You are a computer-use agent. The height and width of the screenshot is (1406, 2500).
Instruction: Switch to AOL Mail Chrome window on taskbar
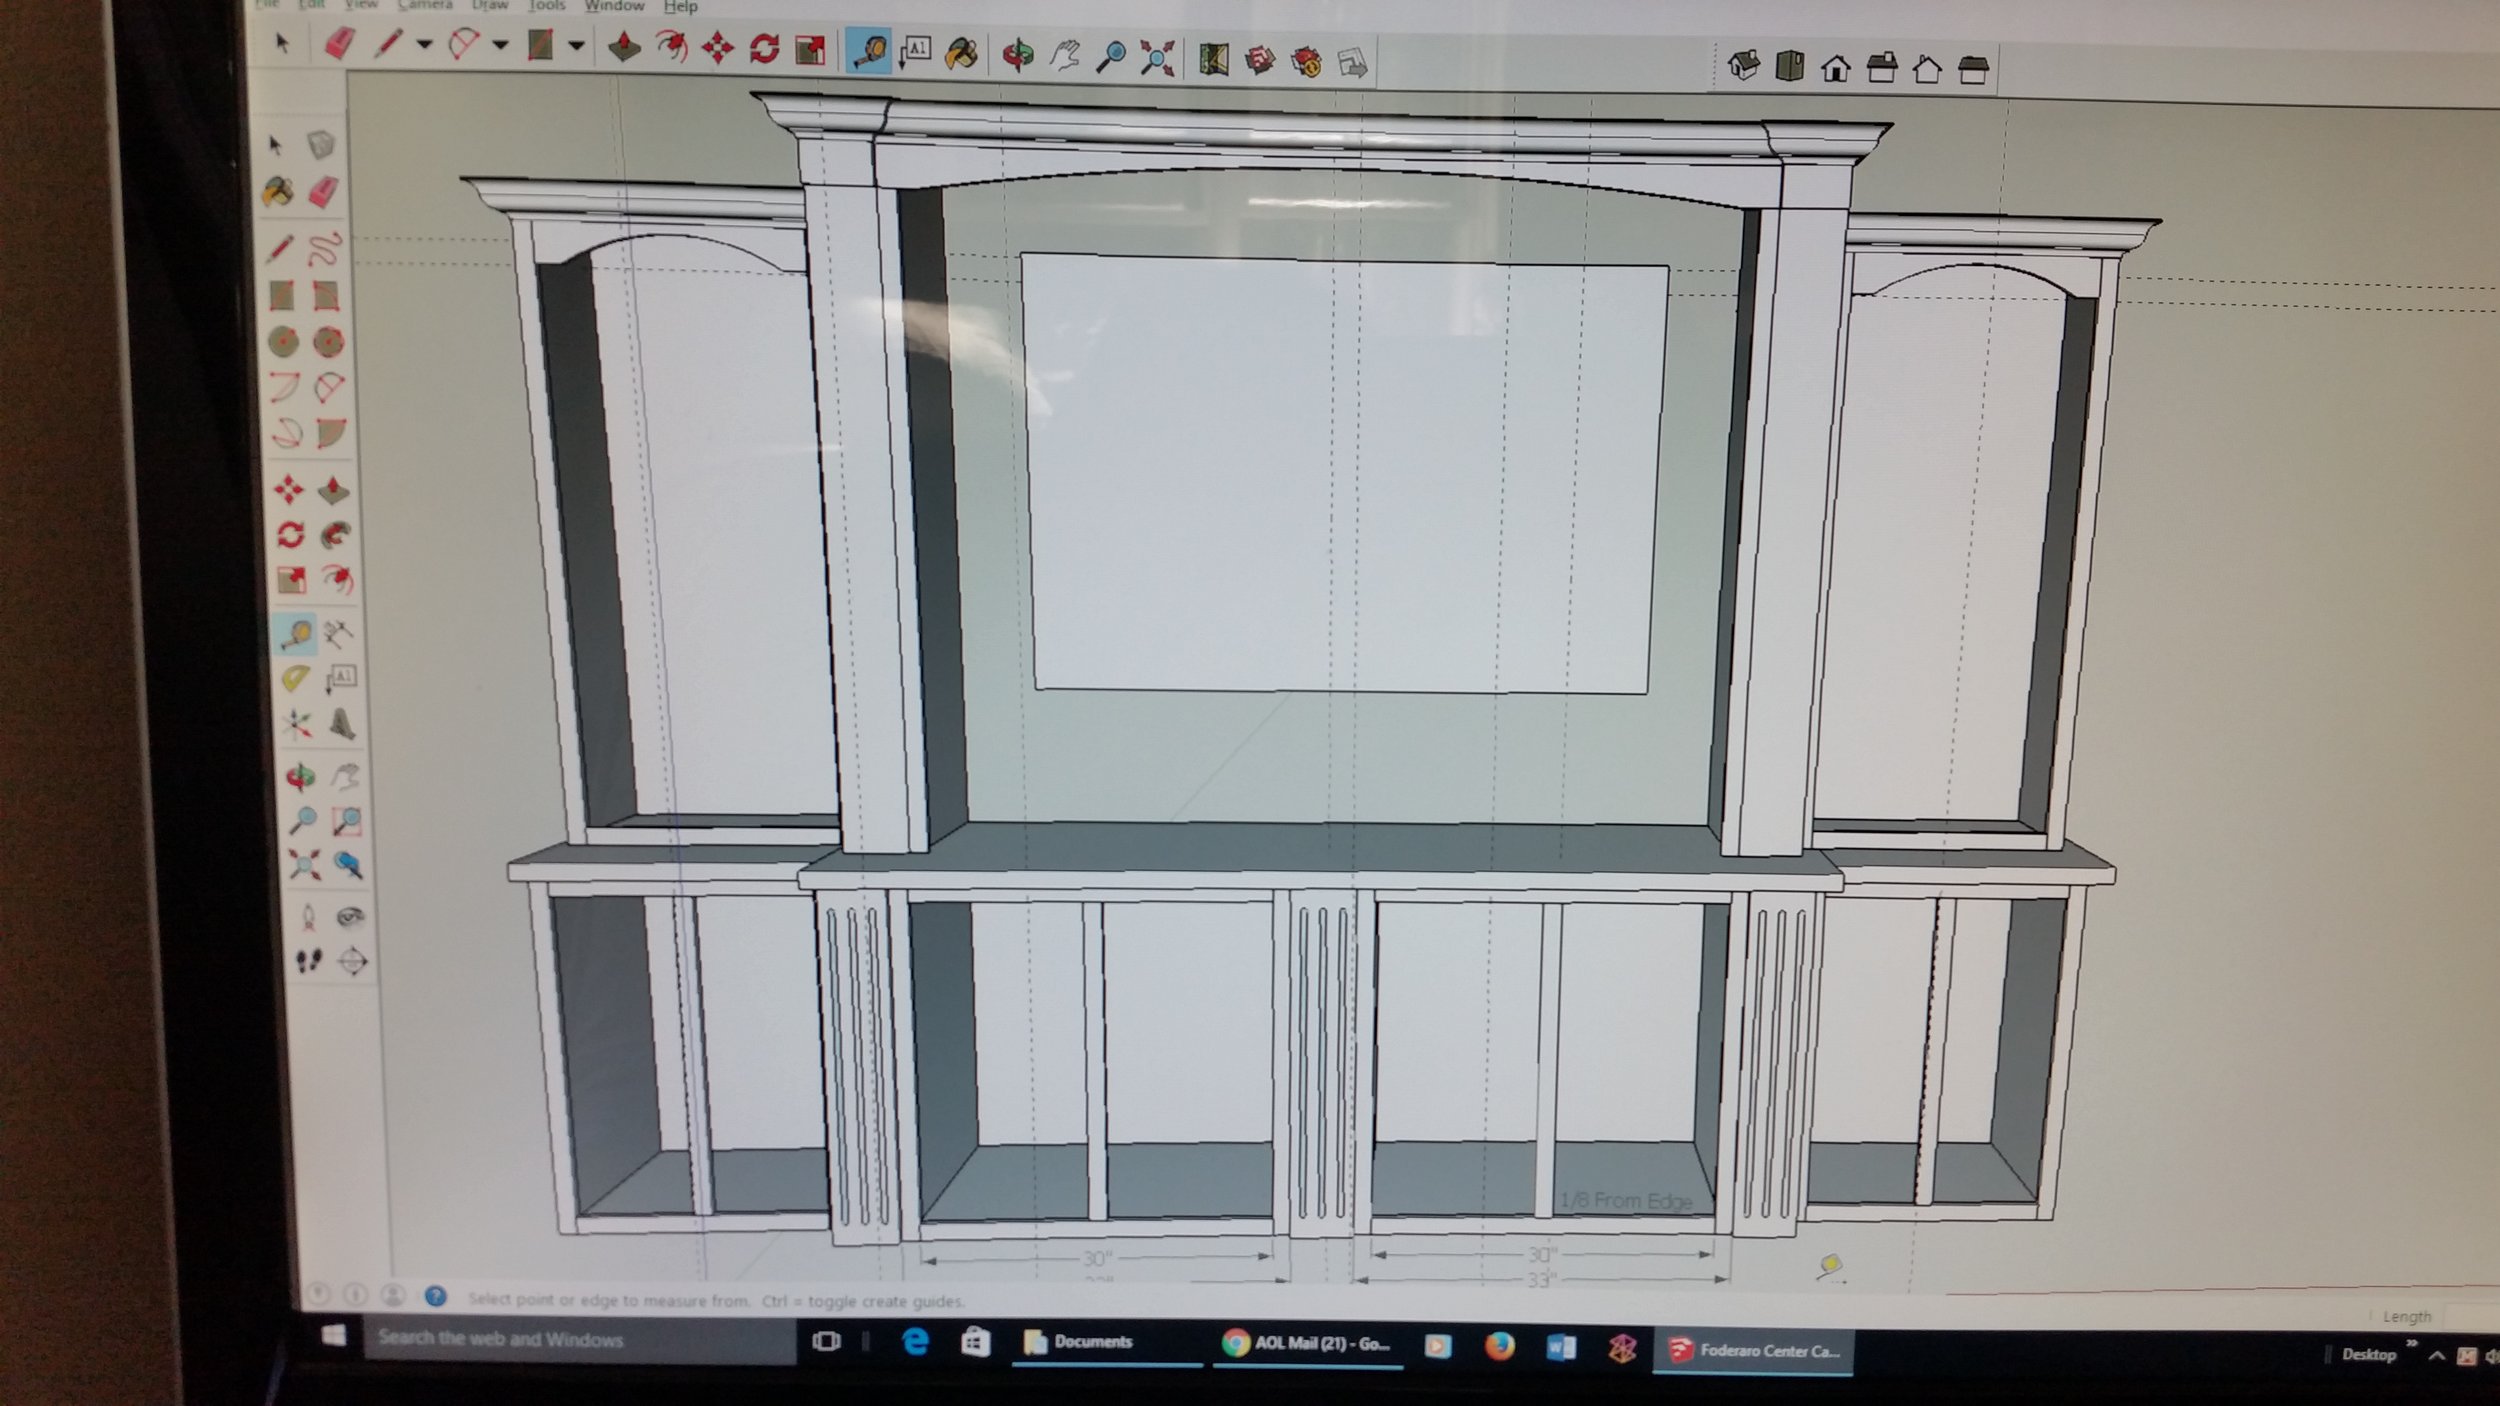(1309, 1345)
